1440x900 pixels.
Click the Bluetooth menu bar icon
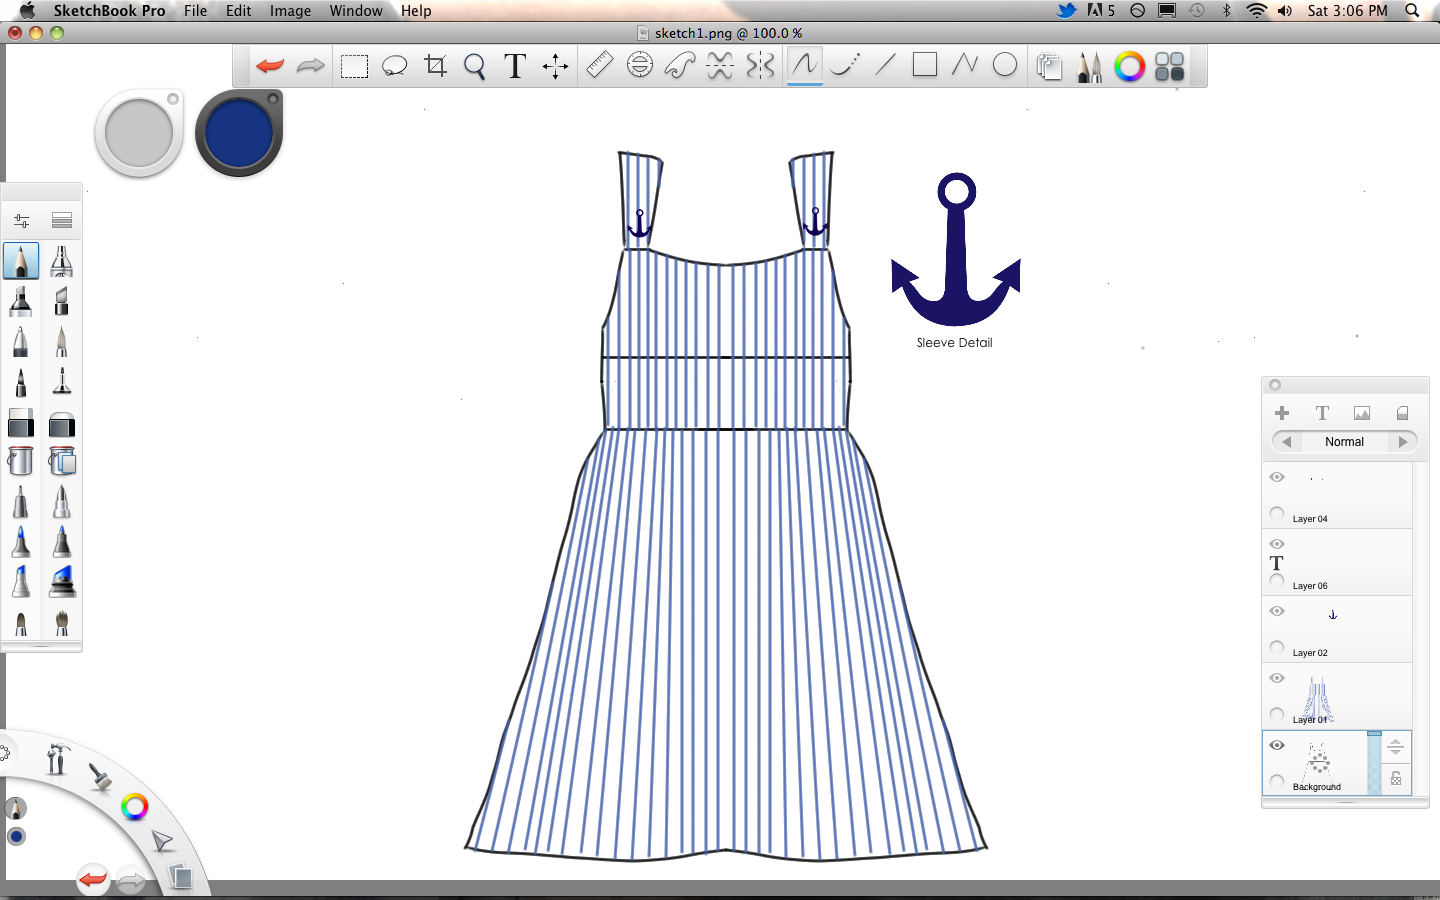pos(1226,11)
